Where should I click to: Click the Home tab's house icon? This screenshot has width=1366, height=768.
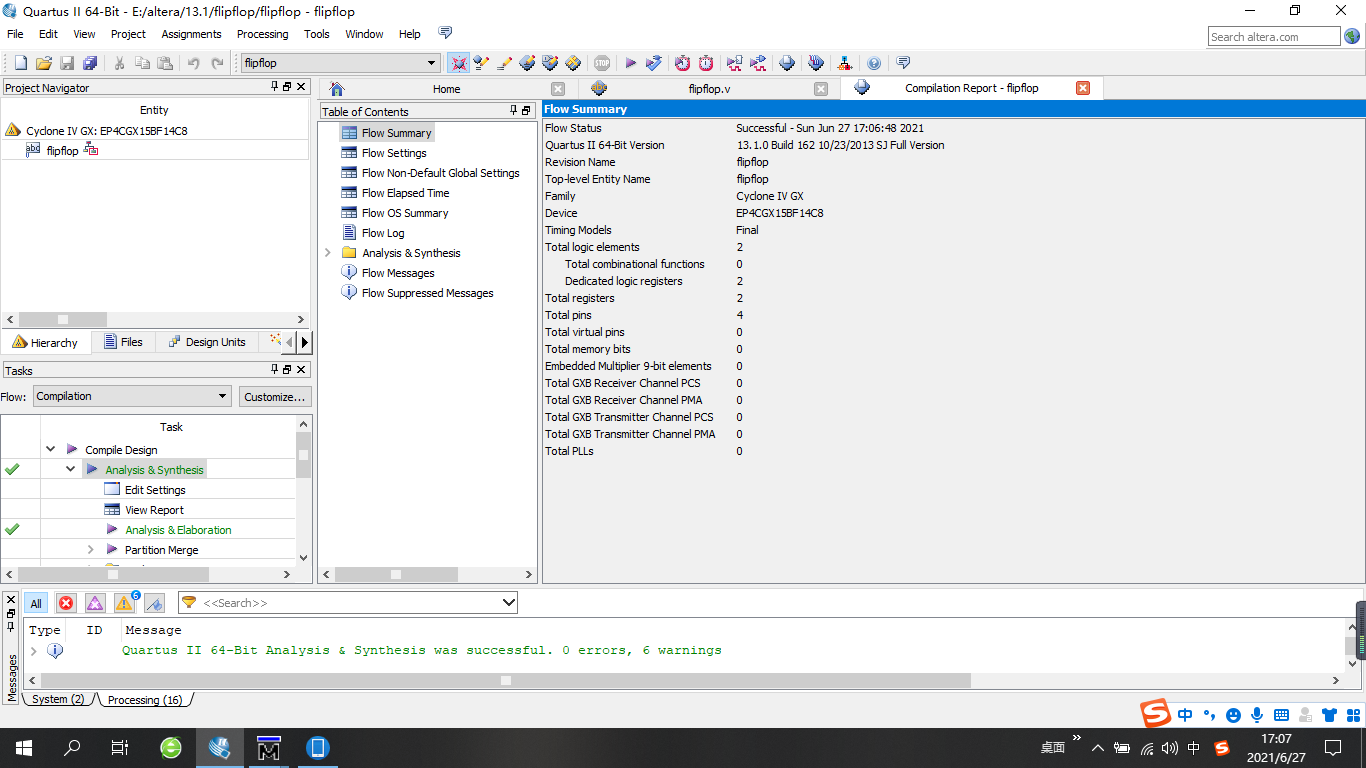336,89
